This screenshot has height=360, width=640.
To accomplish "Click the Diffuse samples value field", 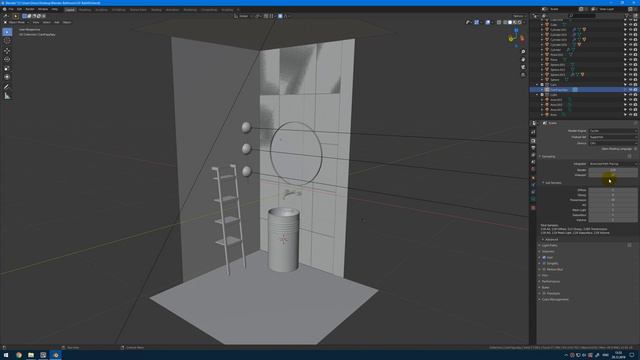I will [x=613, y=190].
